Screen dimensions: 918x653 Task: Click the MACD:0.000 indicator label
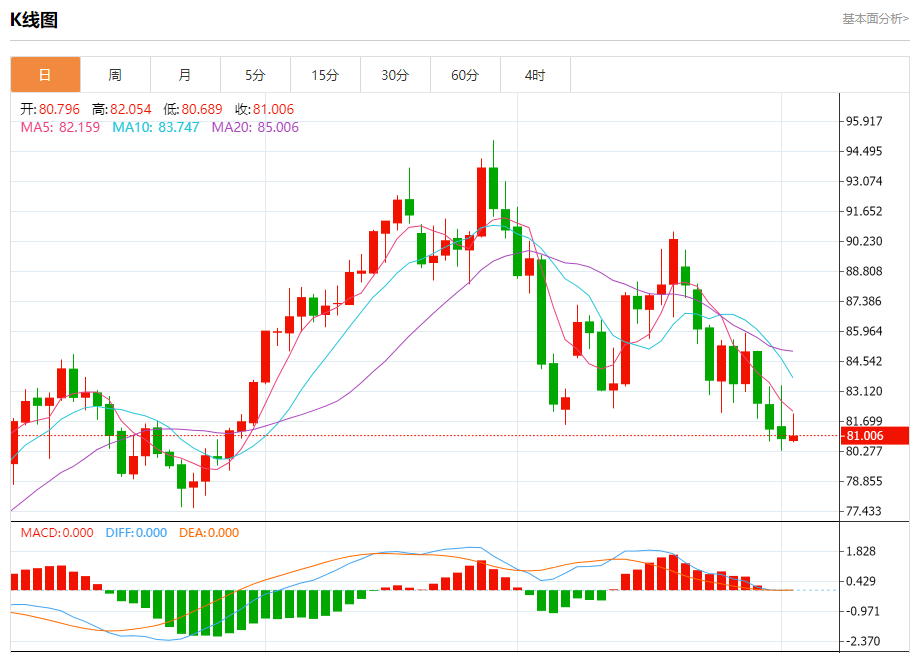coord(57,533)
